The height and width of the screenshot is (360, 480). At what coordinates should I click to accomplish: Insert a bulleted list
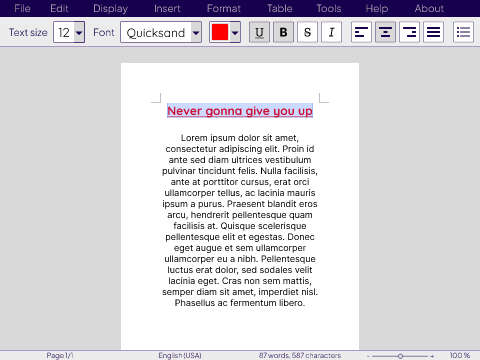[x=463, y=32]
